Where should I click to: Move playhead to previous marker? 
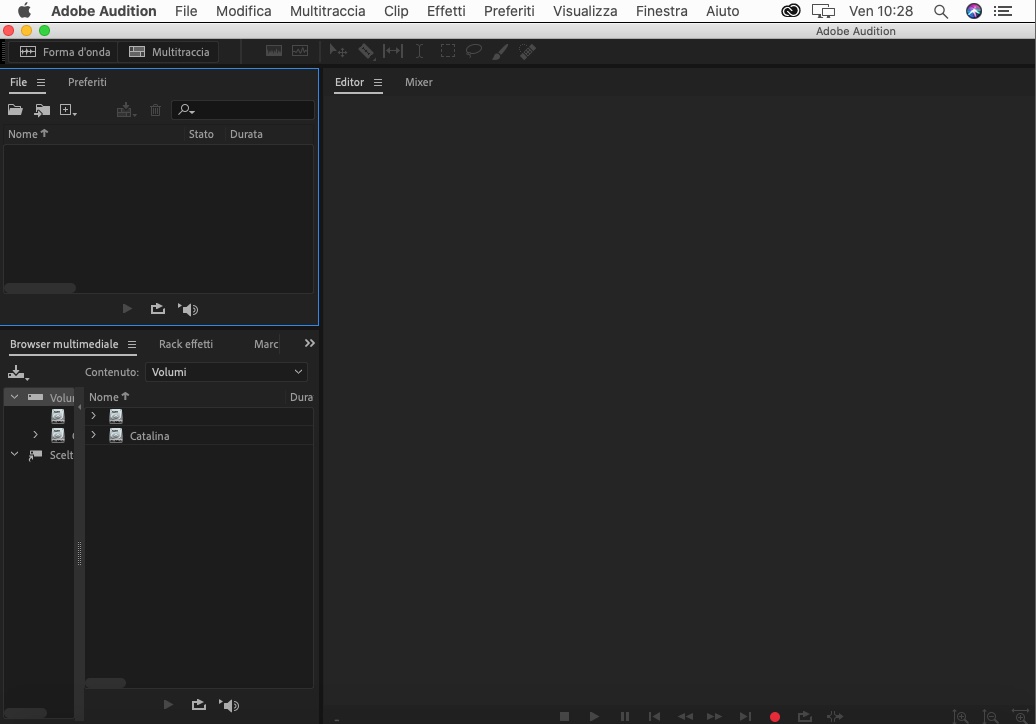654,716
